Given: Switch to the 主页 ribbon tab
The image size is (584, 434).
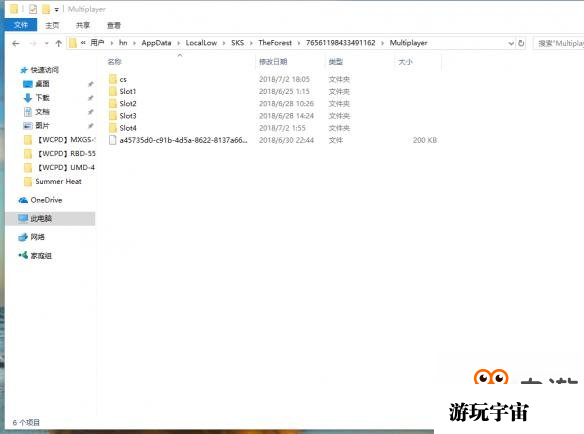Looking at the screenshot, I should tap(52, 25).
